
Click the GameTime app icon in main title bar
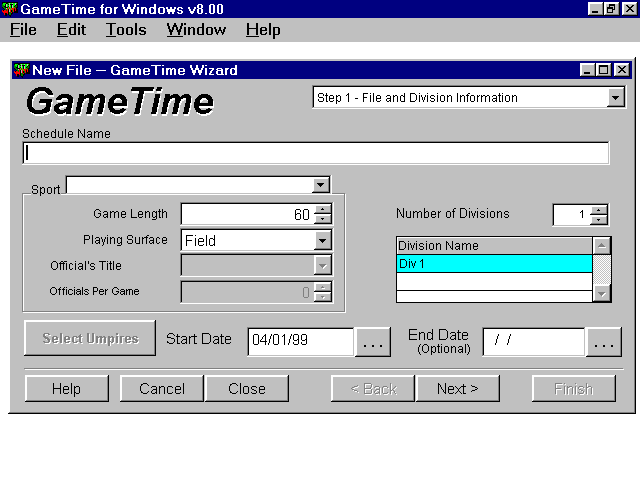(x=10, y=9)
